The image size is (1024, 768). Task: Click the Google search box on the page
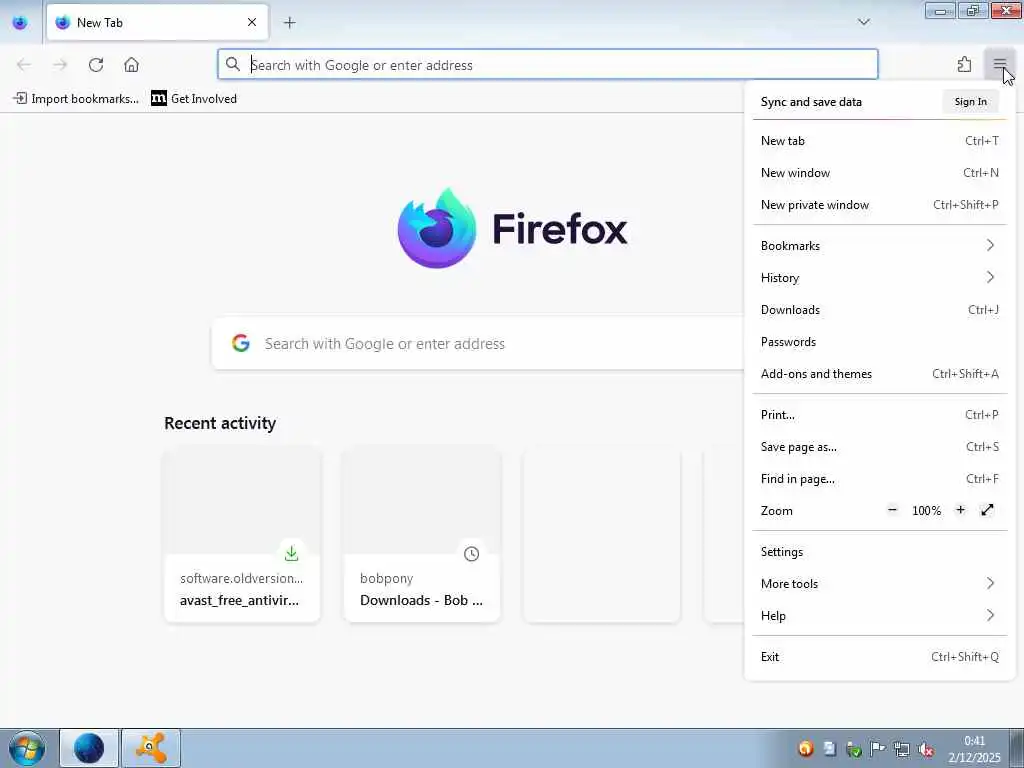coord(478,344)
